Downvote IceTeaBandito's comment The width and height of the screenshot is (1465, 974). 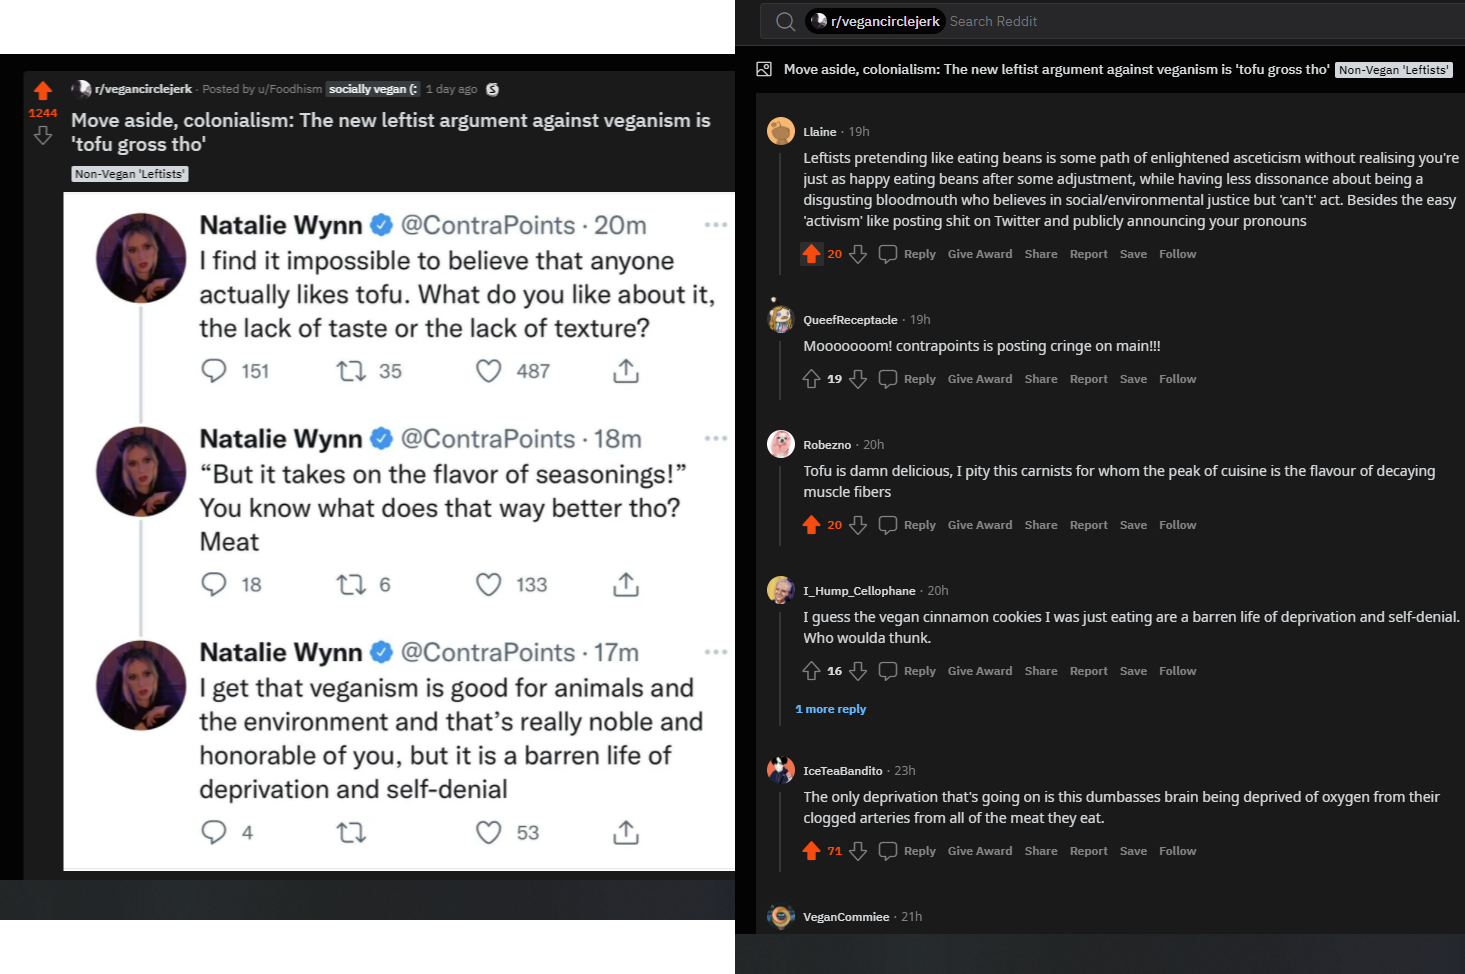point(858,851)
